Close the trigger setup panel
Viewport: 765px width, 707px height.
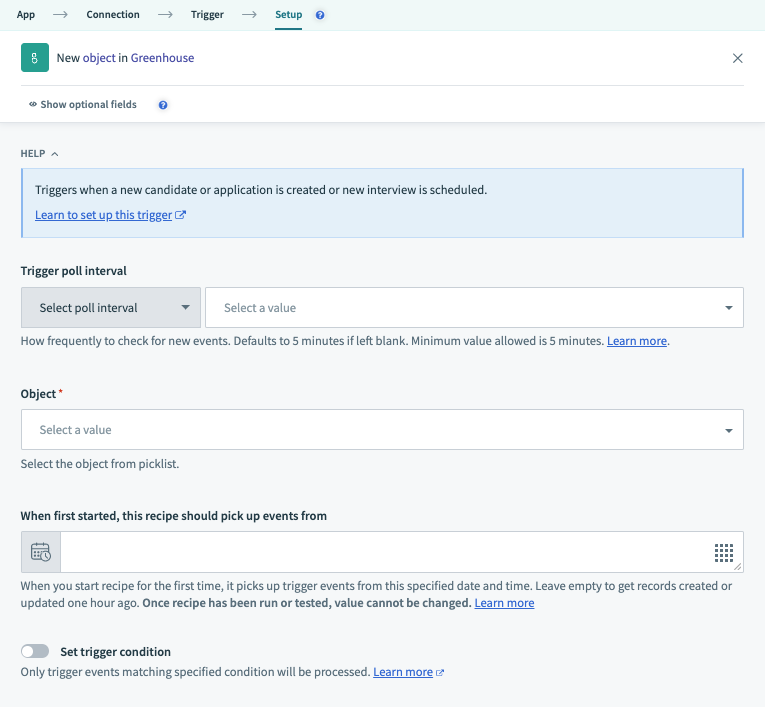click(738, 58)
